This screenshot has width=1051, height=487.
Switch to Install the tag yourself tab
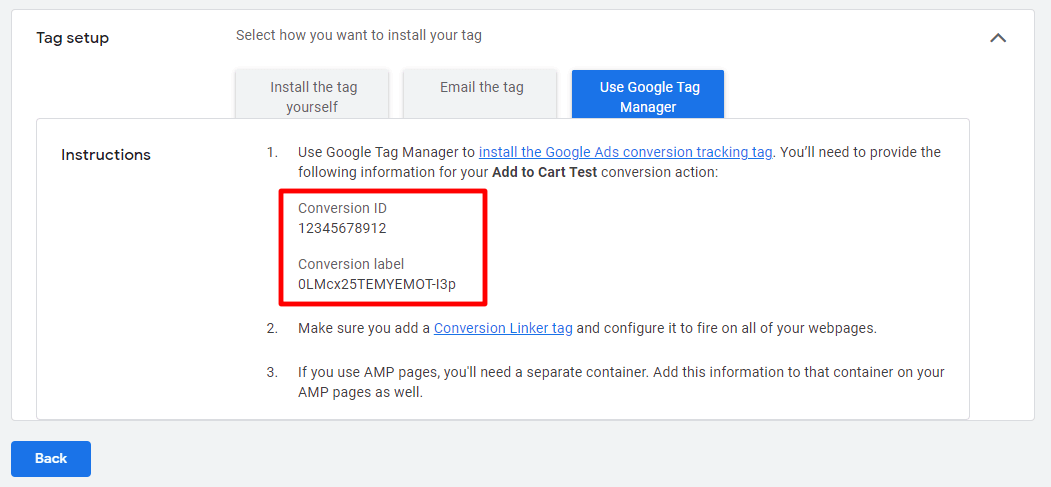click(312, 94)
